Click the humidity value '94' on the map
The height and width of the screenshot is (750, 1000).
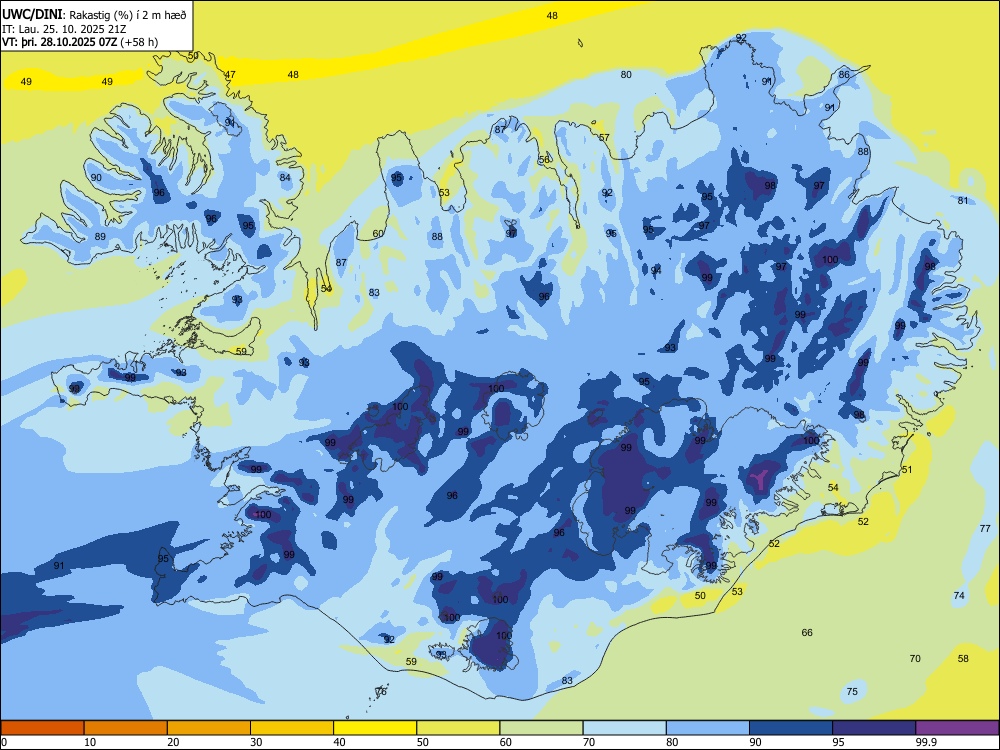pyautogui.click(x=656, y=270)
